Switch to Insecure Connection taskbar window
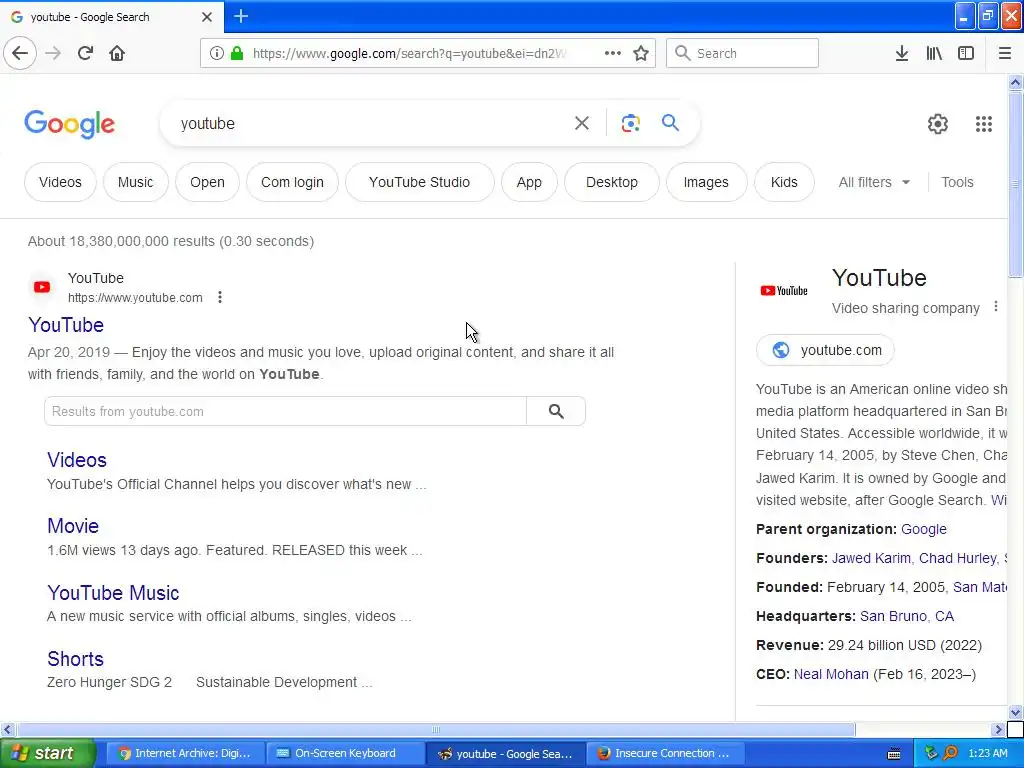The image size is (1024, 768). [x=665, y=753]
